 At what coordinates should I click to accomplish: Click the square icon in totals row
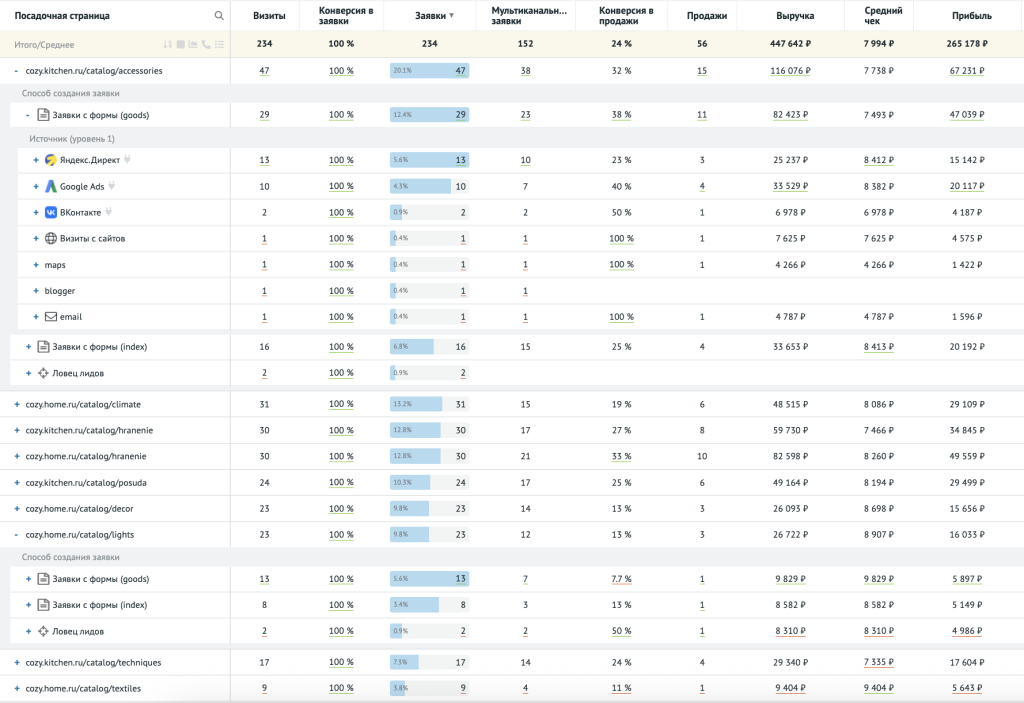(x=181, y=45)
